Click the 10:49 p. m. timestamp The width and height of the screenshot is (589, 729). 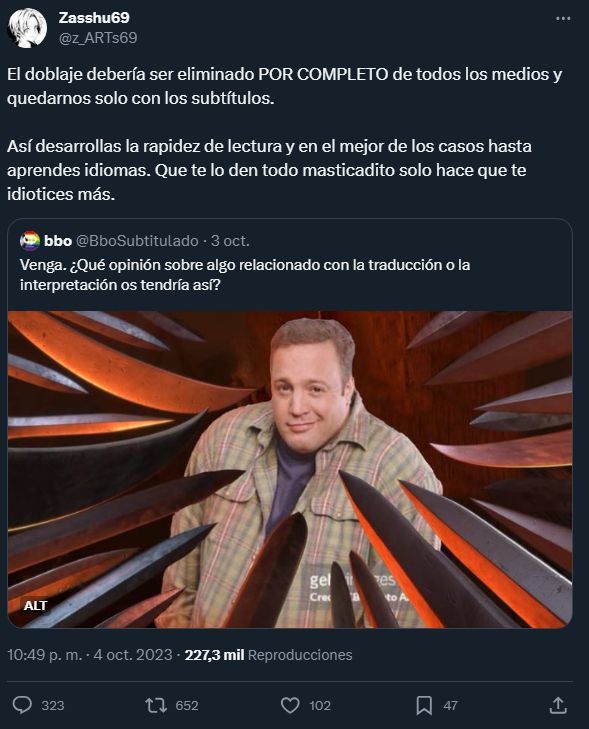click(44, 655)
